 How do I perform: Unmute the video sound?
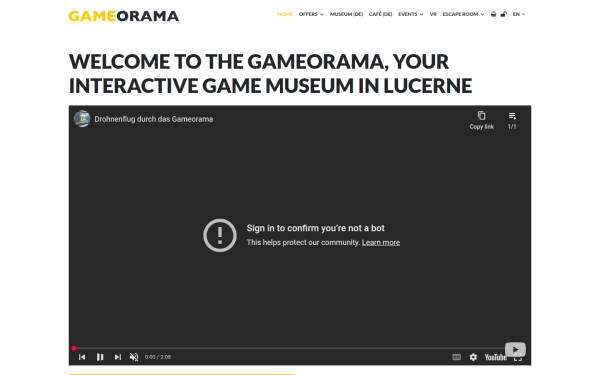(x=134, y=357)
